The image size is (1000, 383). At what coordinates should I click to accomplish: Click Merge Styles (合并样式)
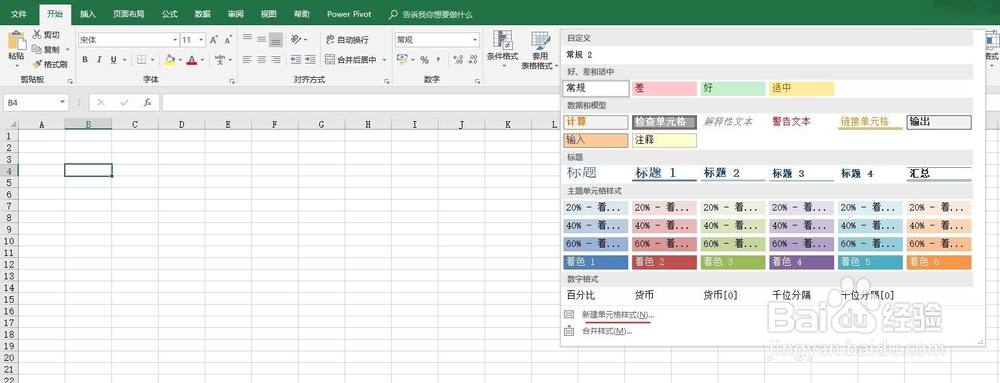pos(607,331)
